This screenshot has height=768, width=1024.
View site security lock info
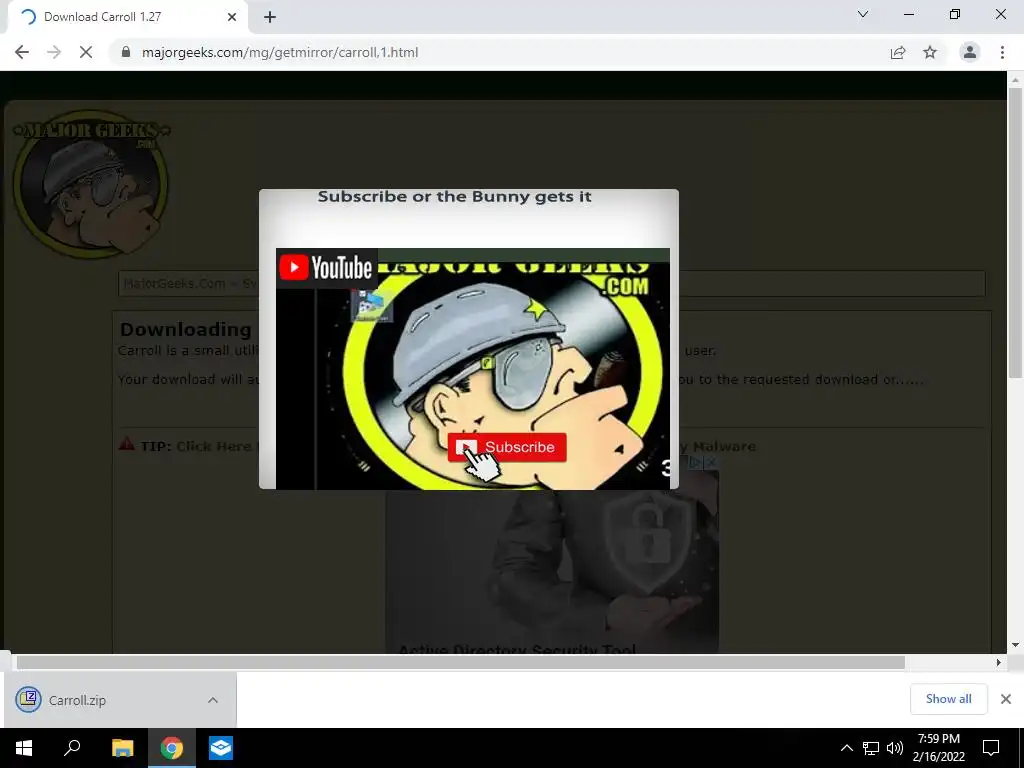click(126, 52)
